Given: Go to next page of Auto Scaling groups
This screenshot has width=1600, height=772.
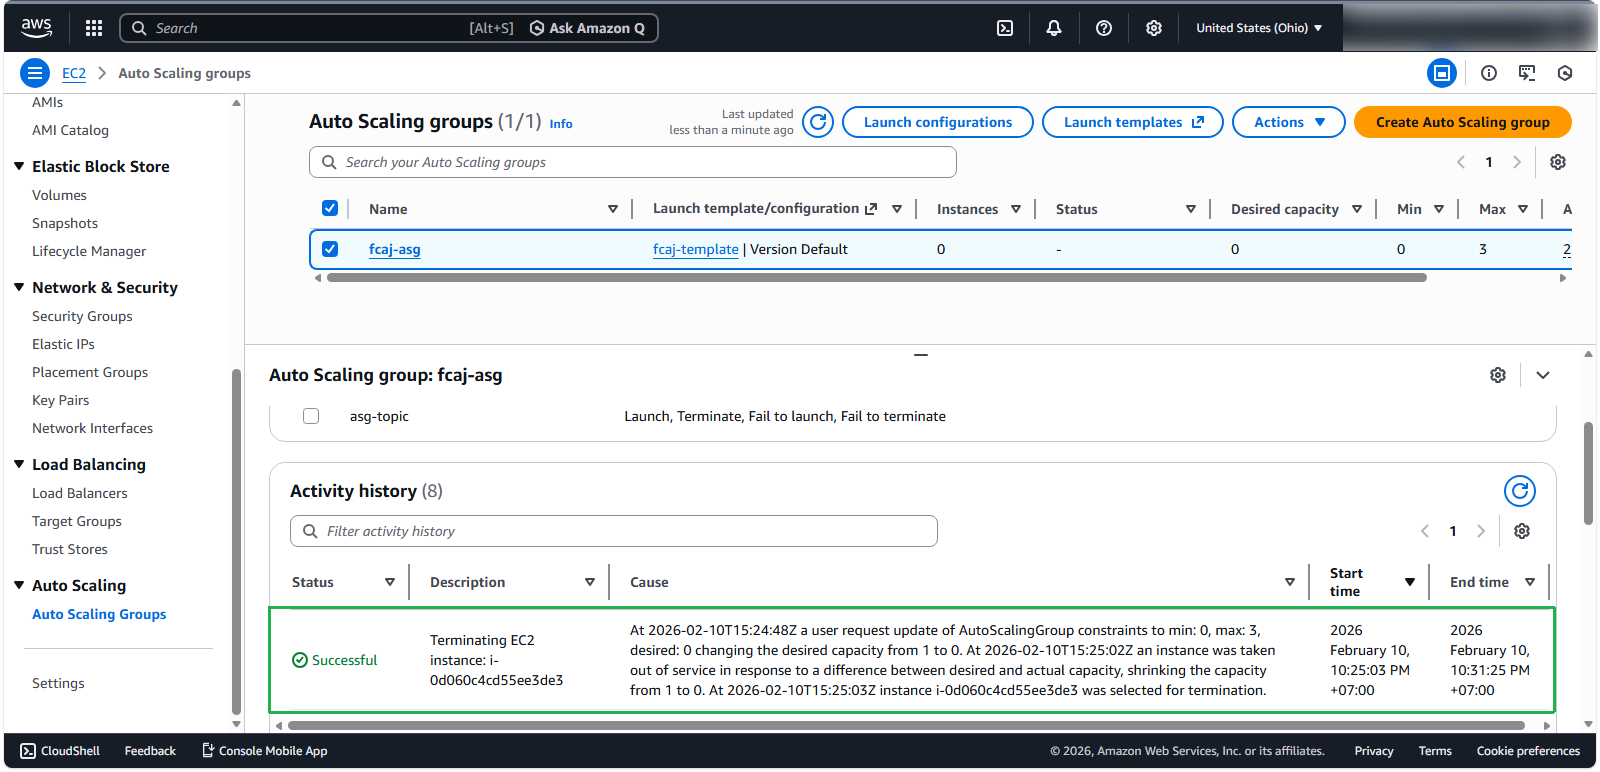Looking at the screenshot, I should (x=1517, y=162).
